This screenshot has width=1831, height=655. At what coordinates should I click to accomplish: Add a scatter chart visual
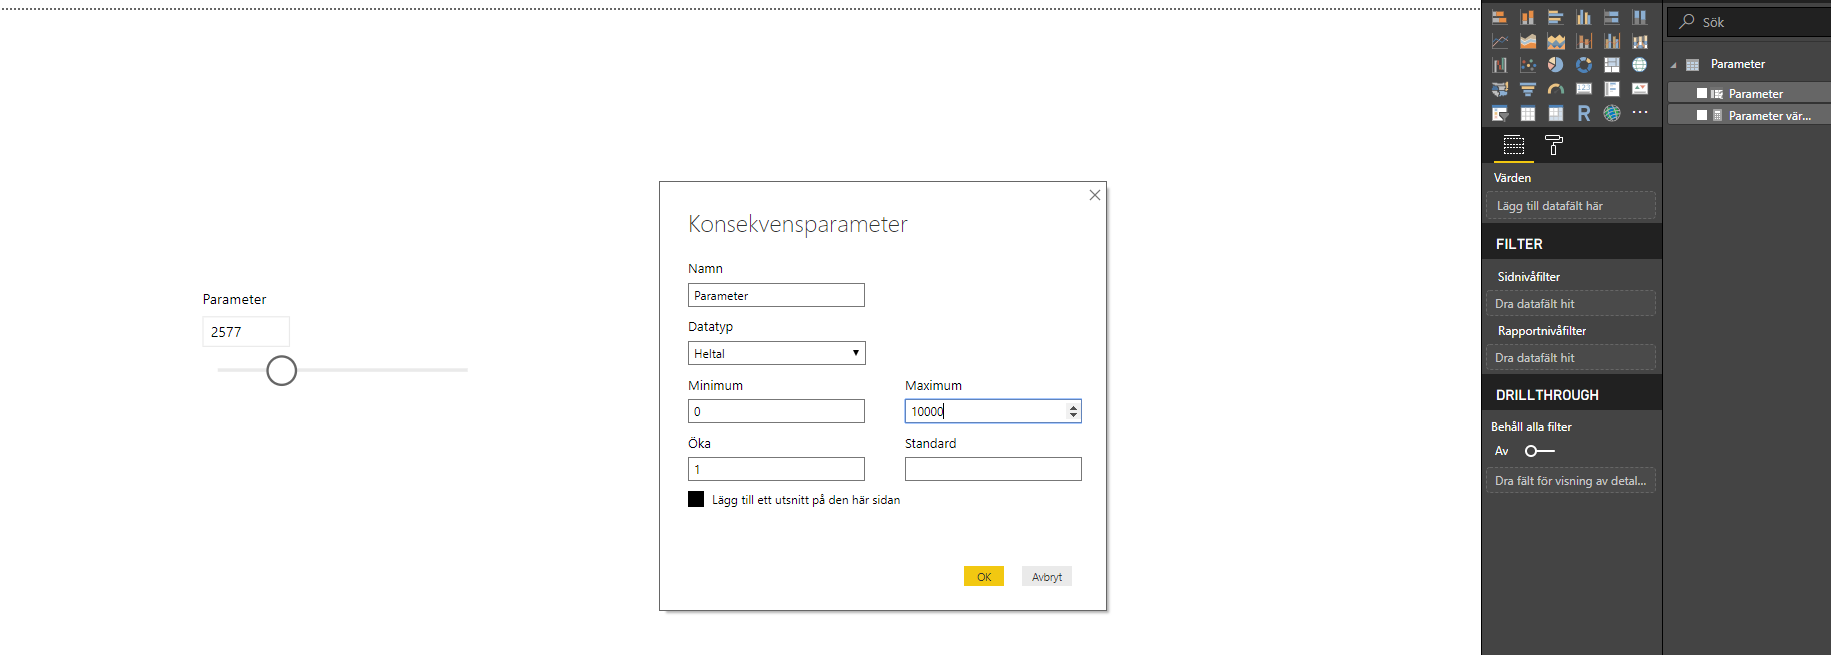point(1527,65)
